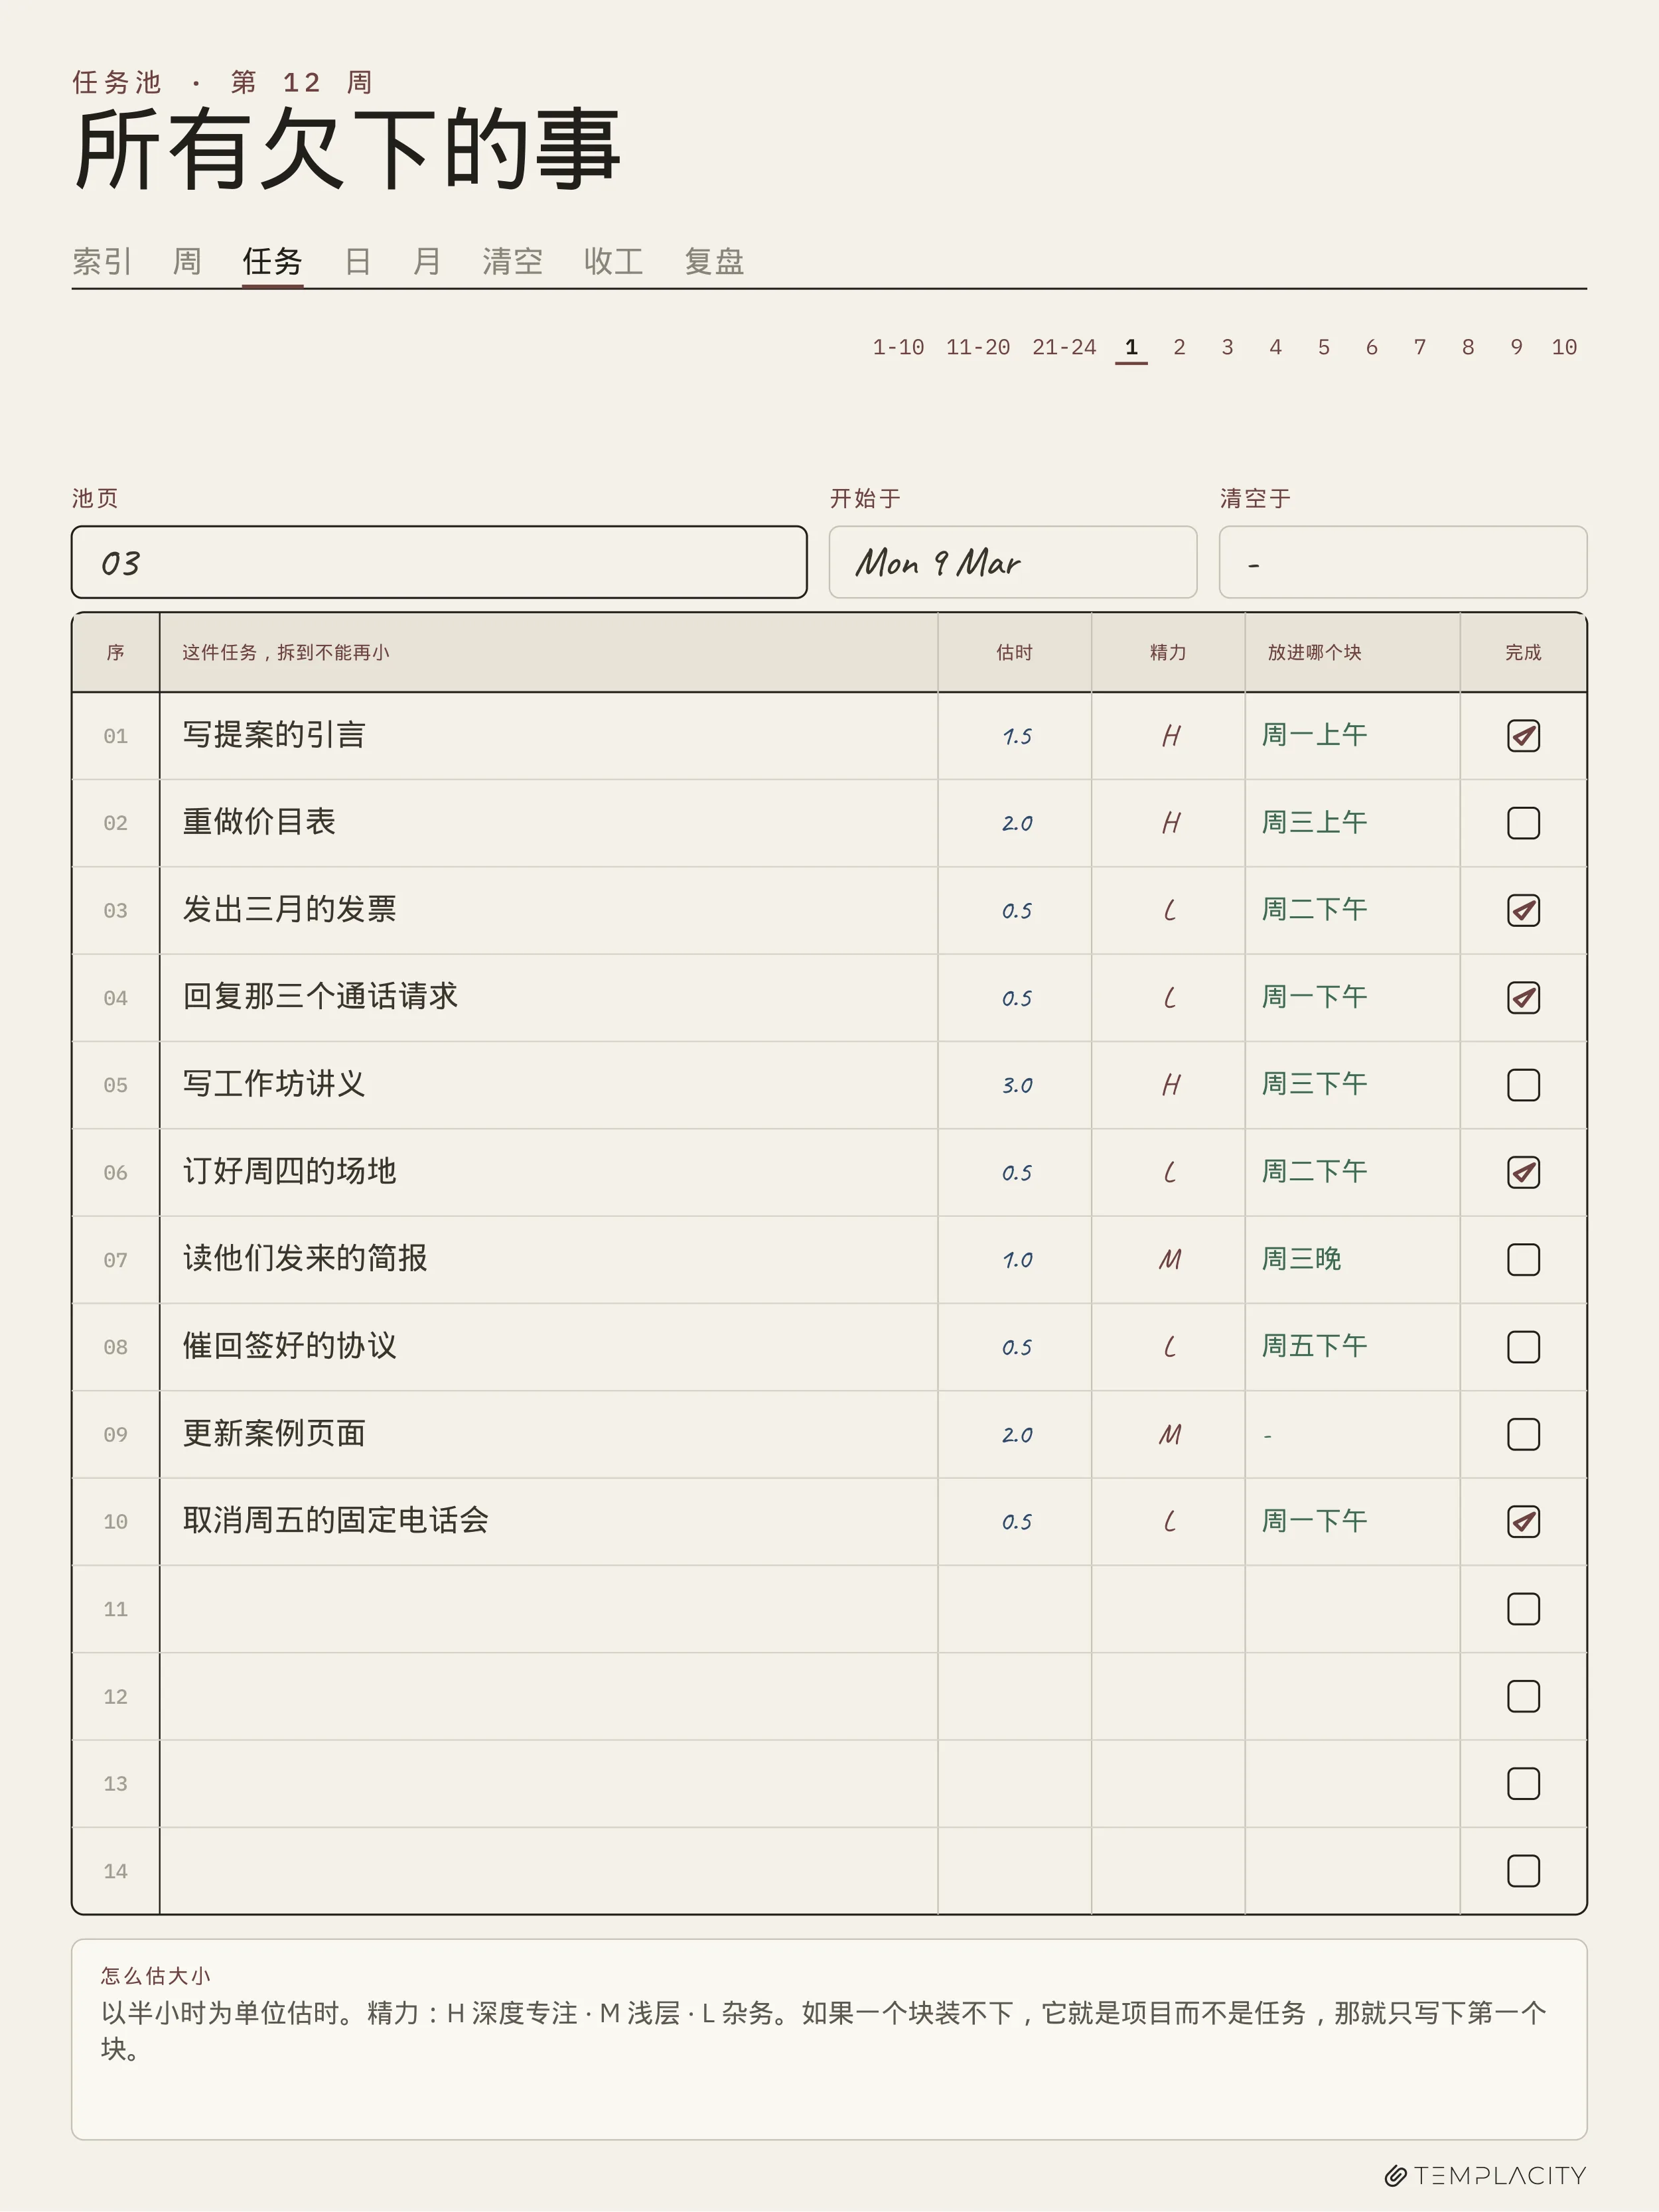Click the task text 重做价目表

coord(259,822)
